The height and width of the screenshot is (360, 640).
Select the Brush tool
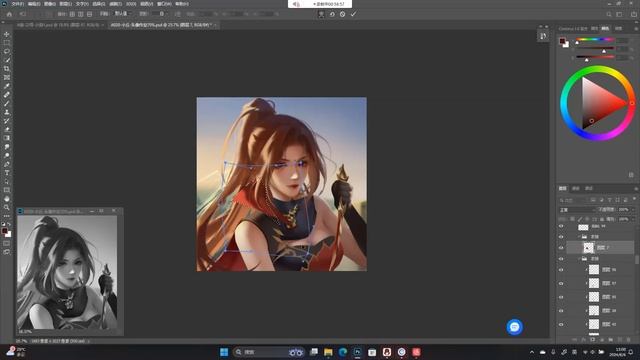[7, 103]
